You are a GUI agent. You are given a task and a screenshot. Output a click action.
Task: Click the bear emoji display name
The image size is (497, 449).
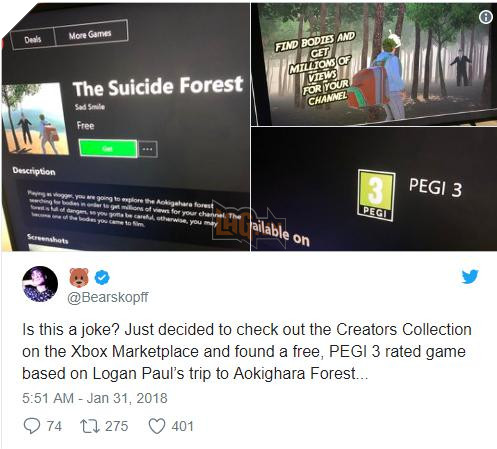coord(79,277)
